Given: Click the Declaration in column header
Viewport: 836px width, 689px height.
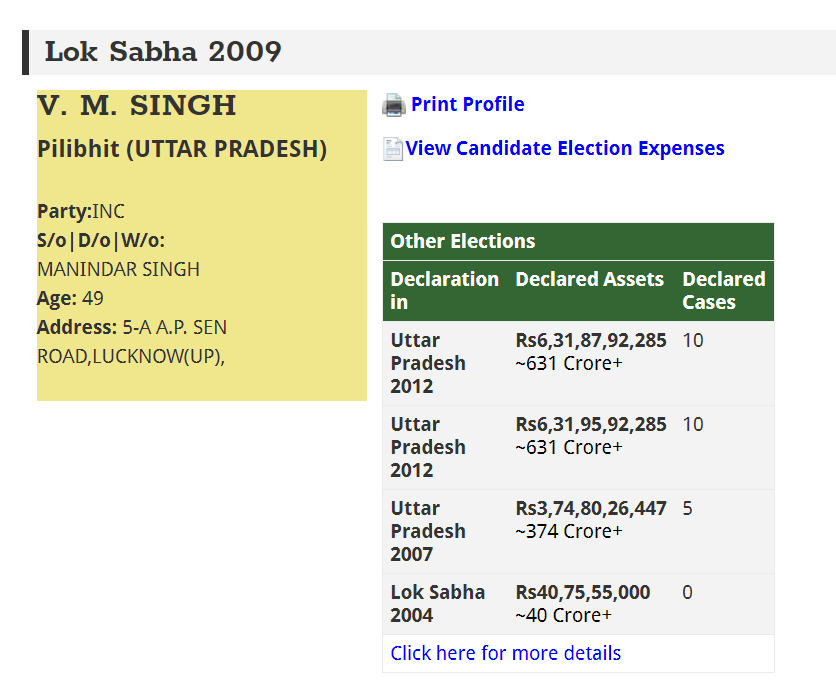Looking at the screenshot, I should [x=444, y=290].
